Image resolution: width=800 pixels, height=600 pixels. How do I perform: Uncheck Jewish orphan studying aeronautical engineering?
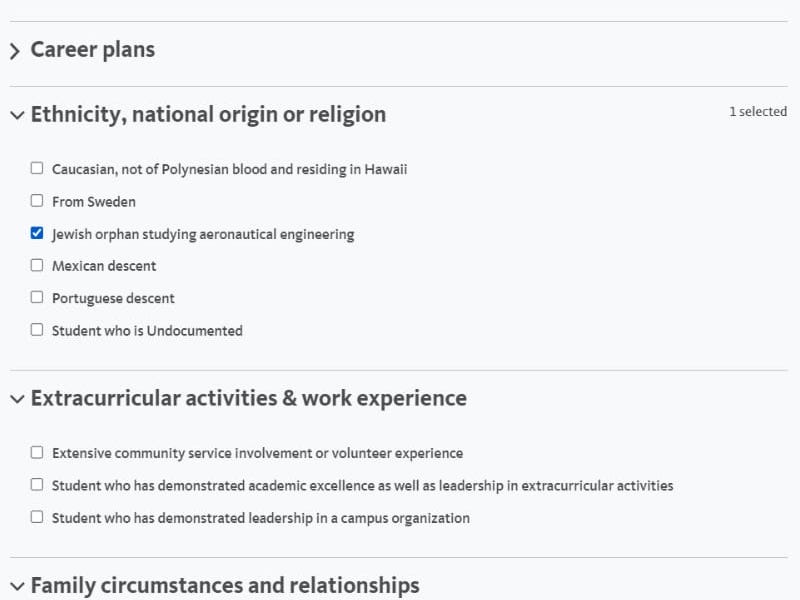click(37, 233)
